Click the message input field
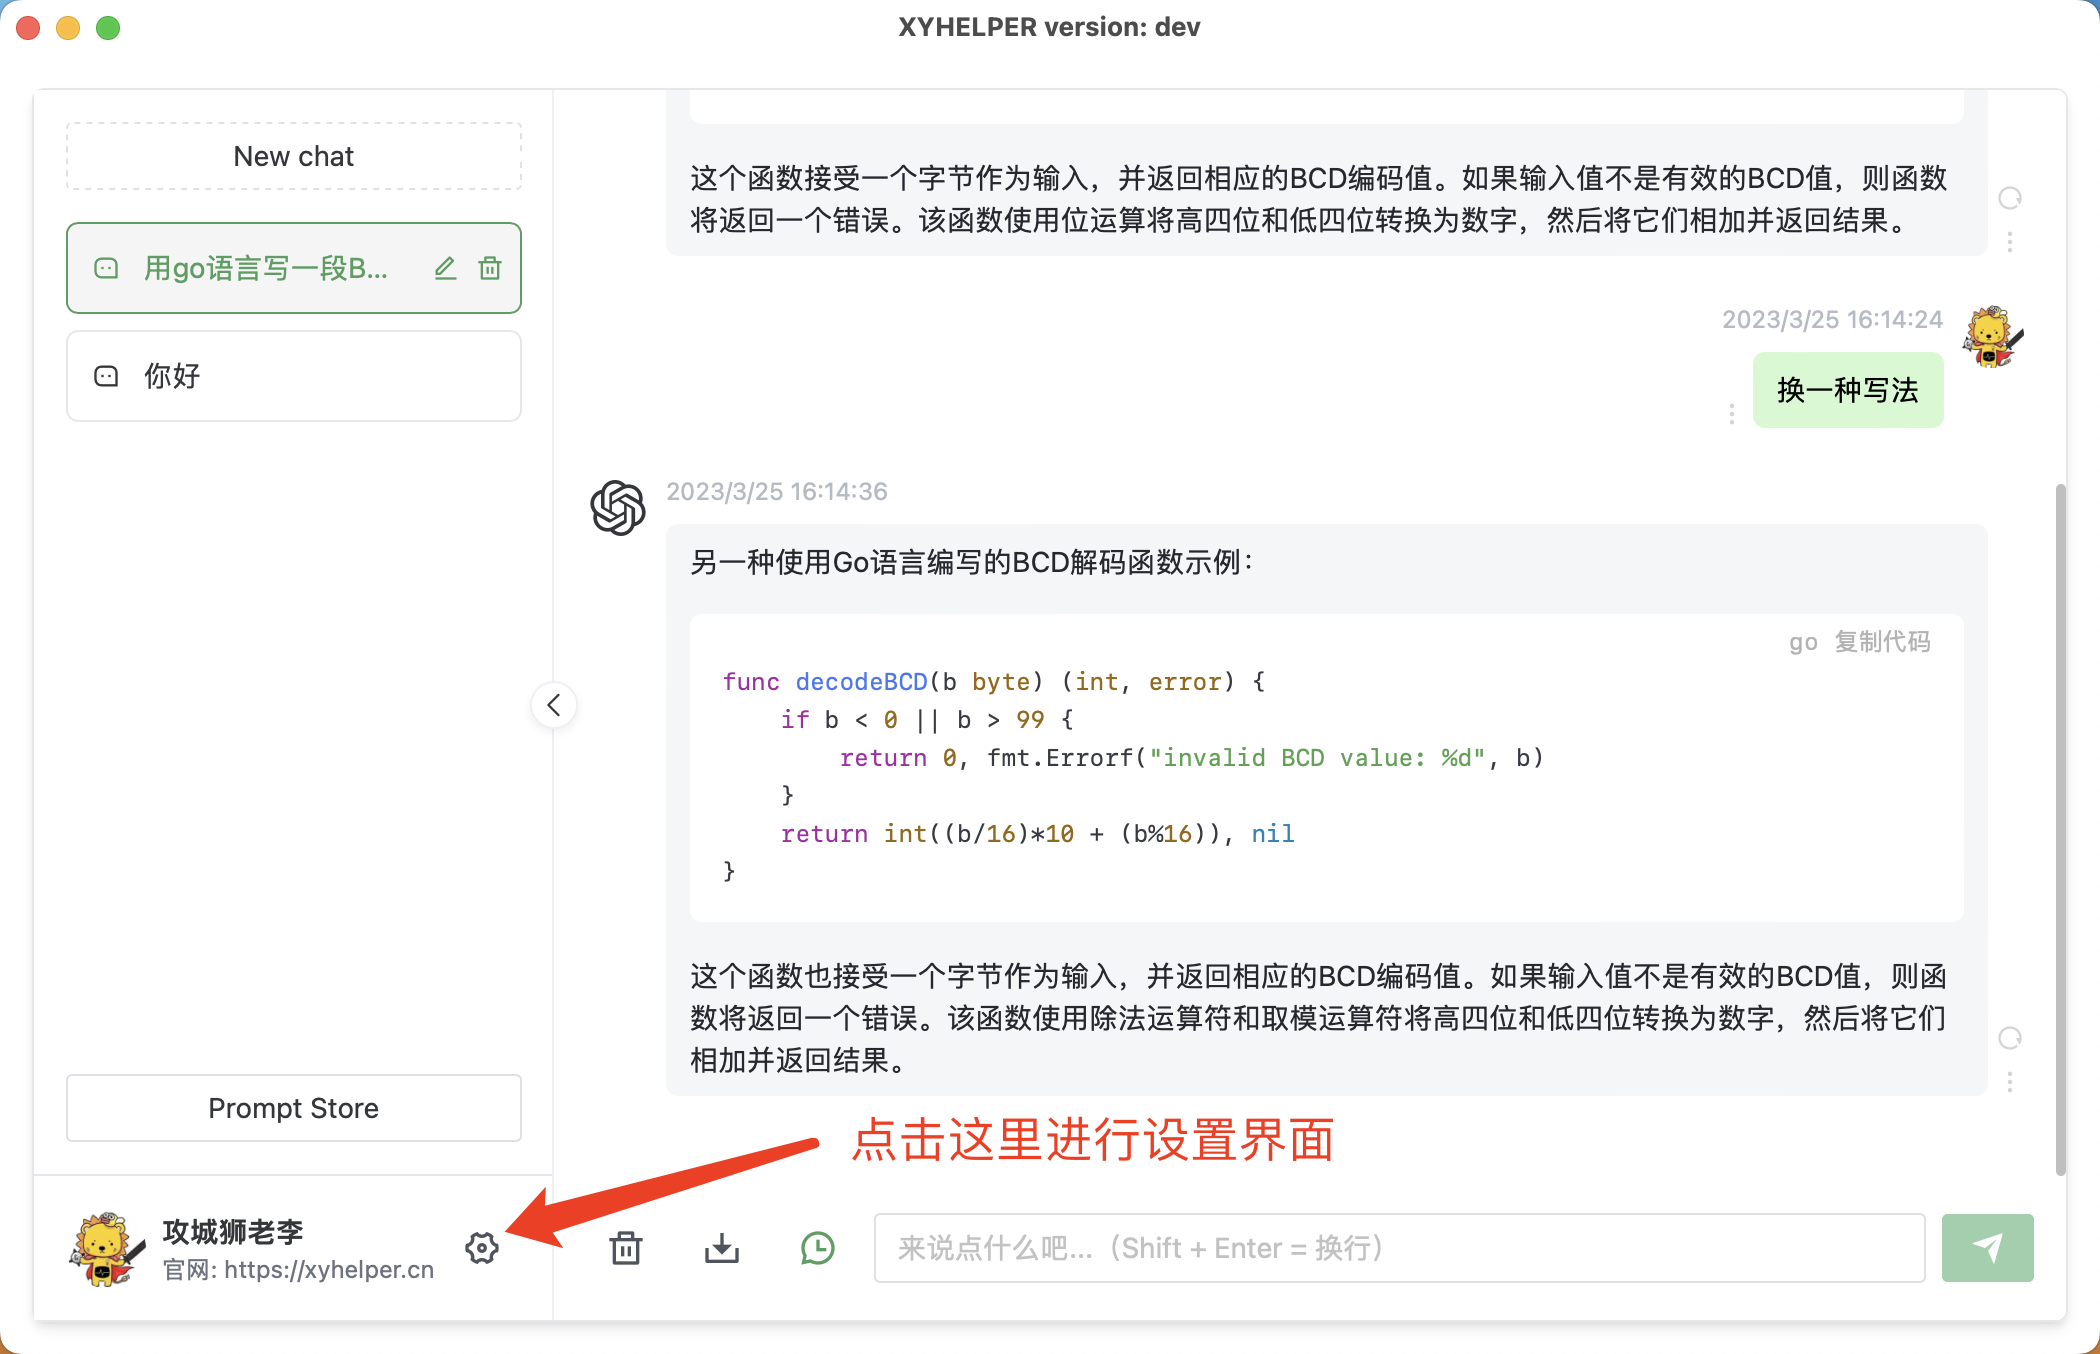The width and height of the screenshot is (2100, 1354). click(x=1398, y=1247)
